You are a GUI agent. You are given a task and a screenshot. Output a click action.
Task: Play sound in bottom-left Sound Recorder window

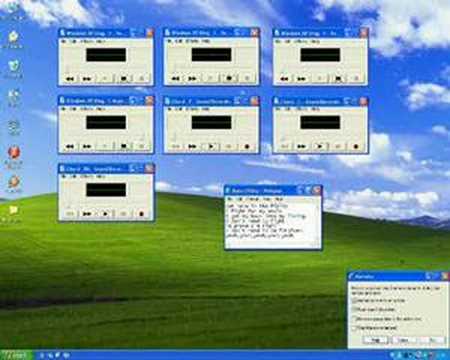105,214
